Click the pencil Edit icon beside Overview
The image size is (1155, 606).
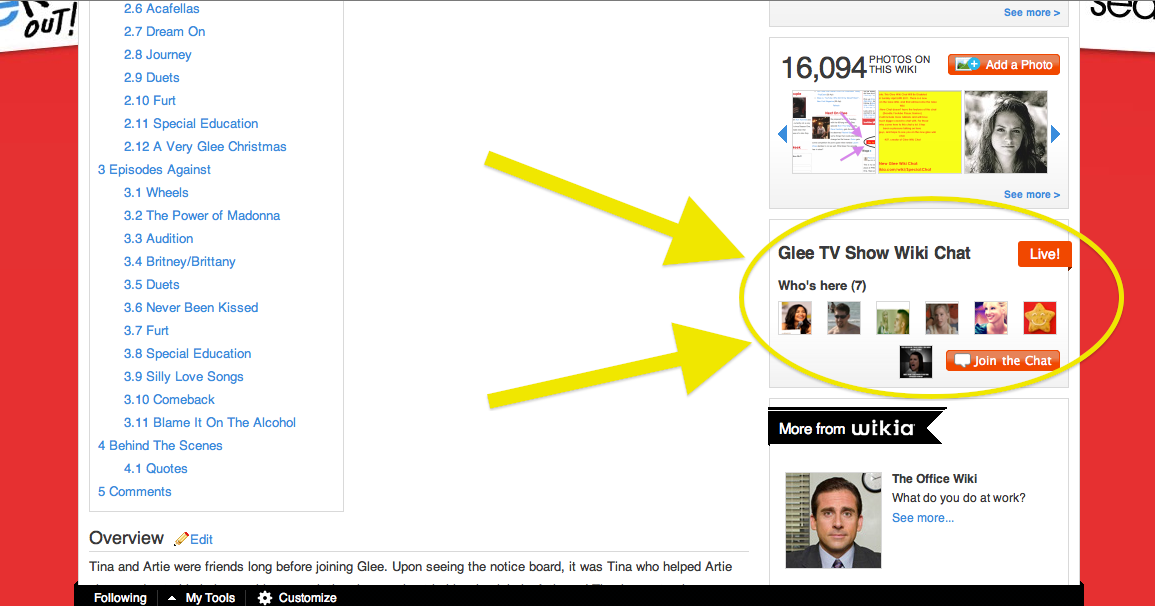(181, 539)
